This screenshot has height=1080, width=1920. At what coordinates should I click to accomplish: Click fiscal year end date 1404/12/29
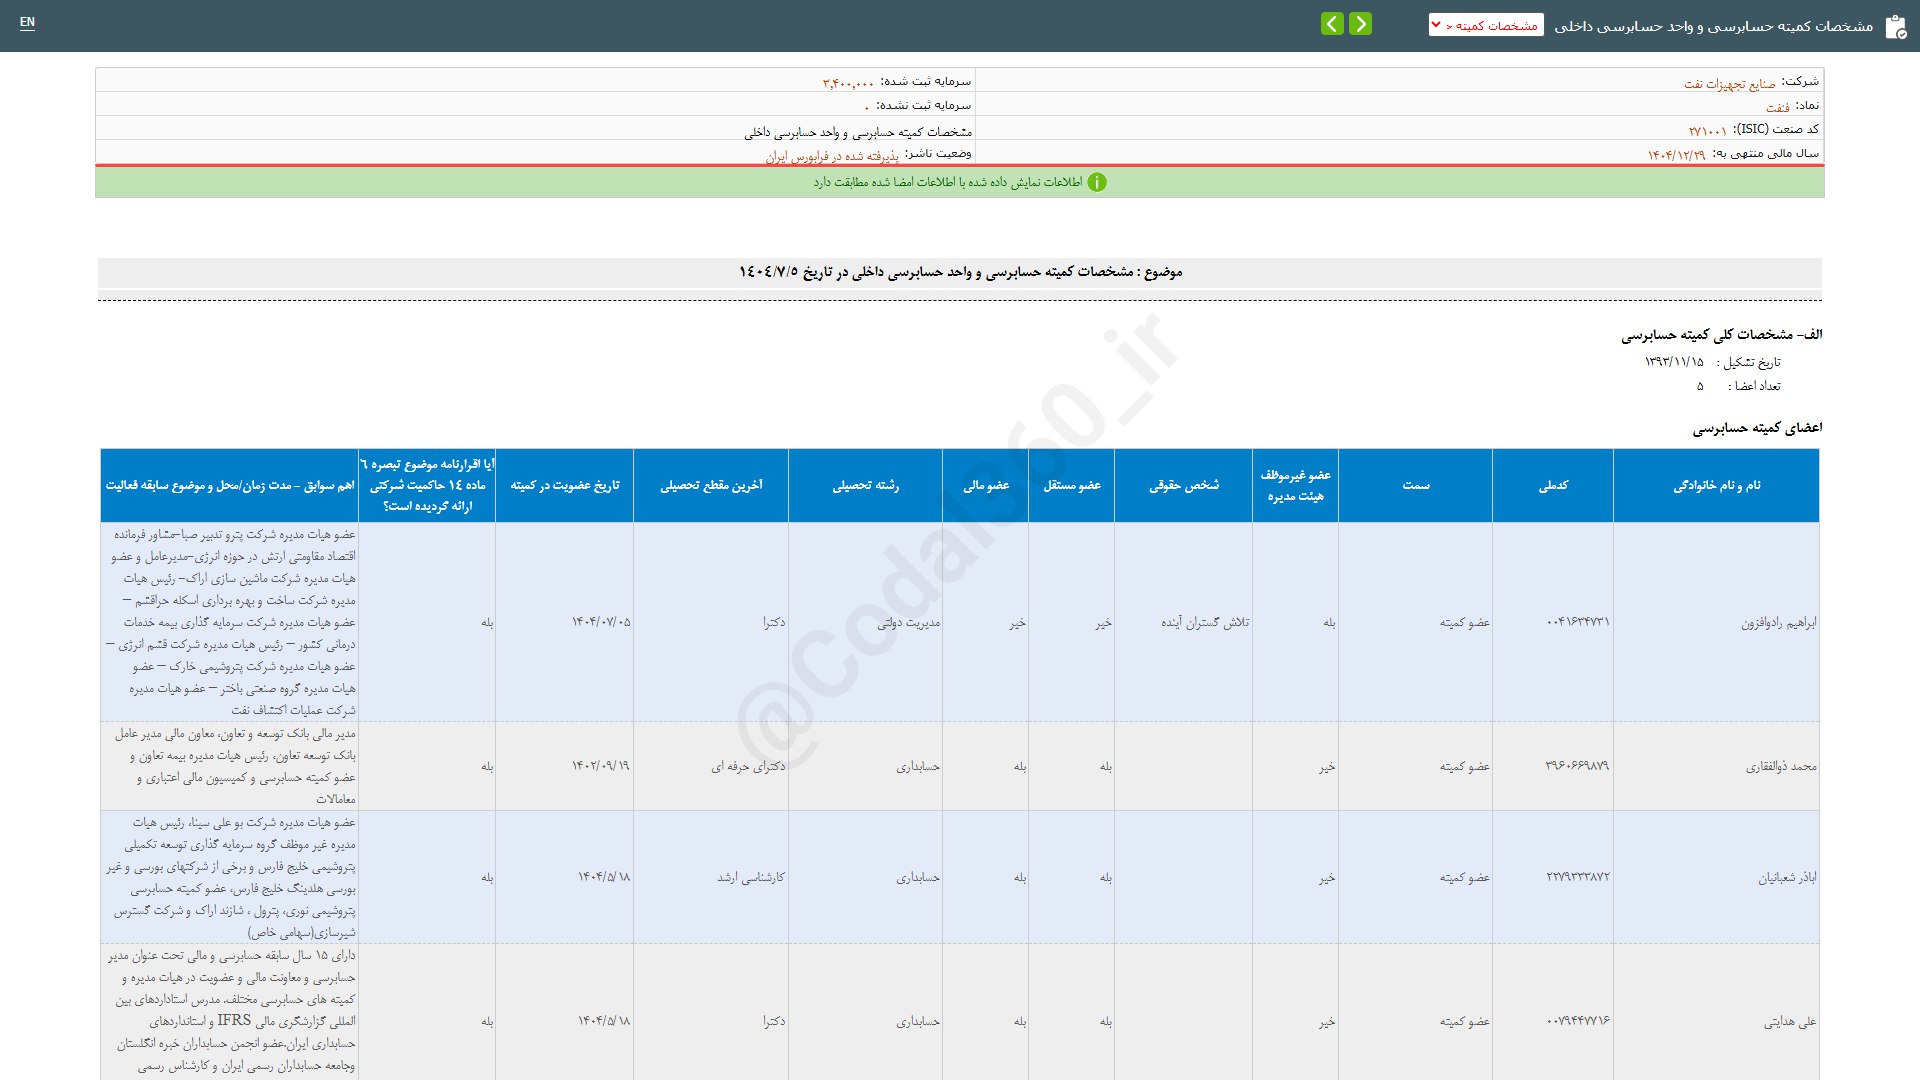1676,155
